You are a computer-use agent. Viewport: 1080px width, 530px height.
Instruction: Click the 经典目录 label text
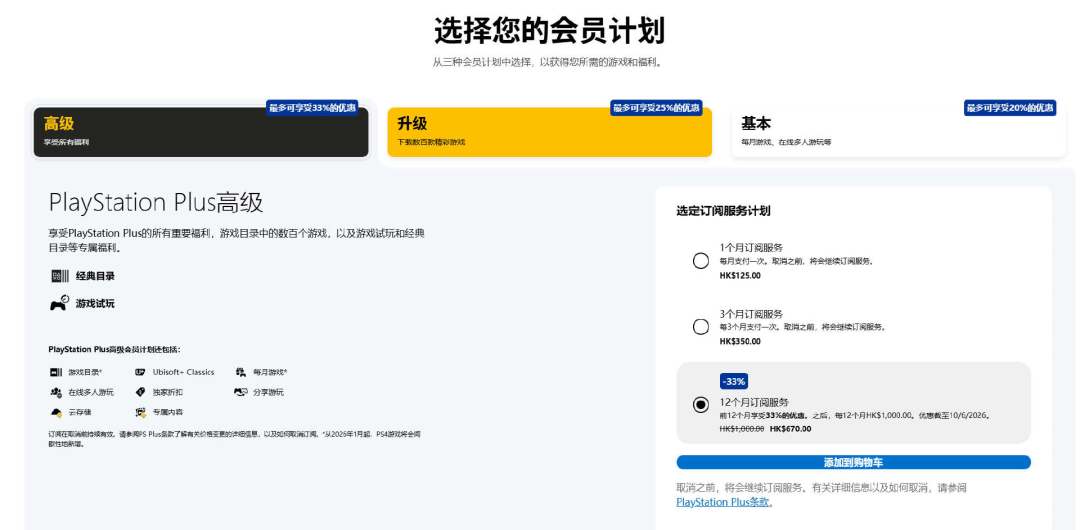pyautogui.click(x=95, y=276)
